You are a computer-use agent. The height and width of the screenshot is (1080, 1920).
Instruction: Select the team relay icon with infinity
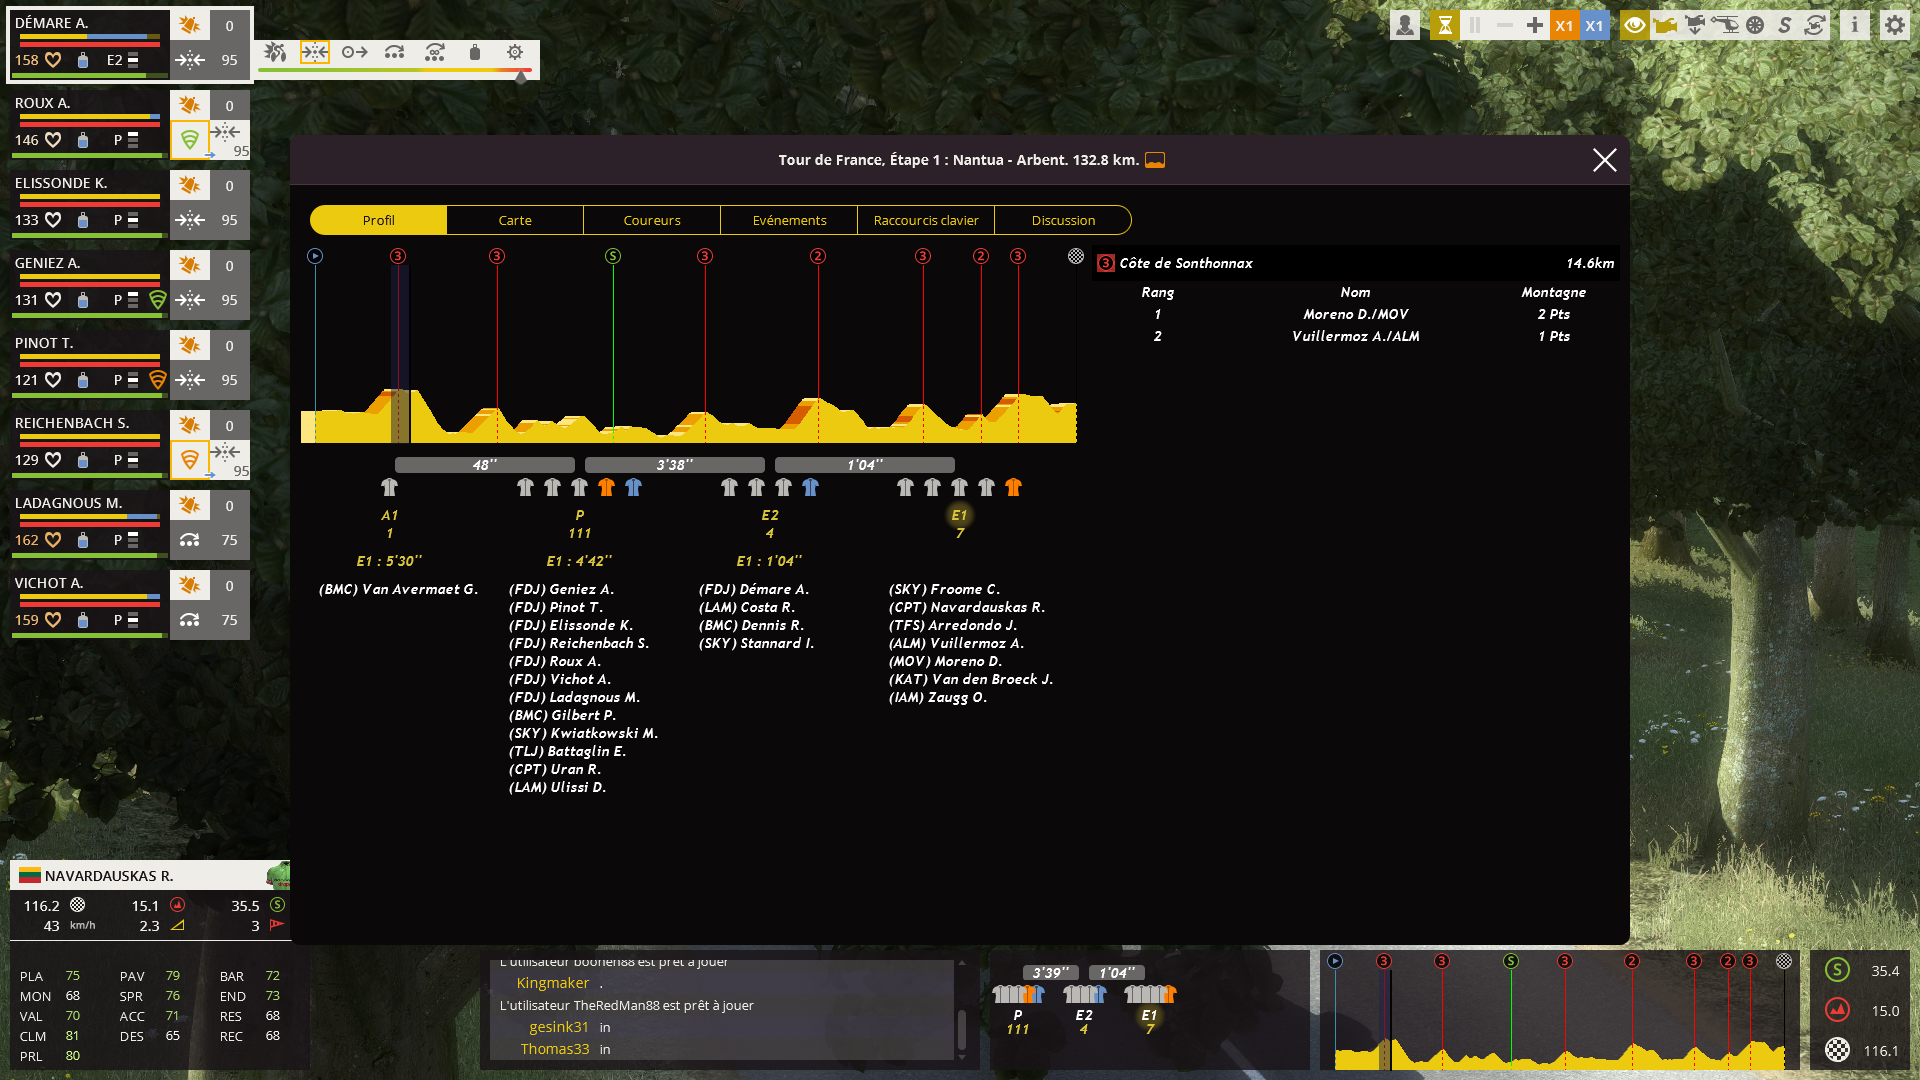(435, 52)
